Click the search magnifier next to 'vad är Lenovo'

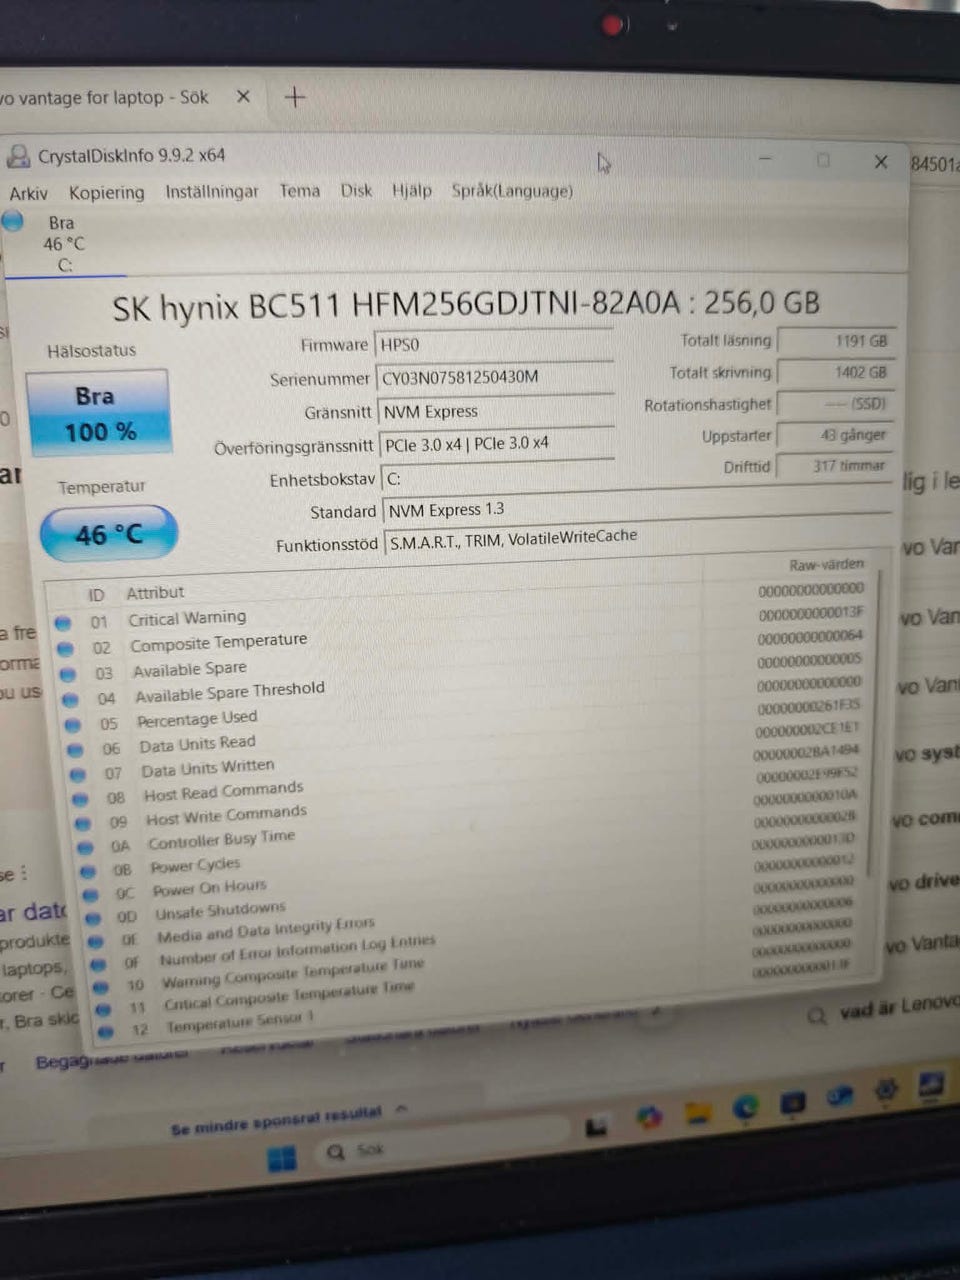(817, 1016)
